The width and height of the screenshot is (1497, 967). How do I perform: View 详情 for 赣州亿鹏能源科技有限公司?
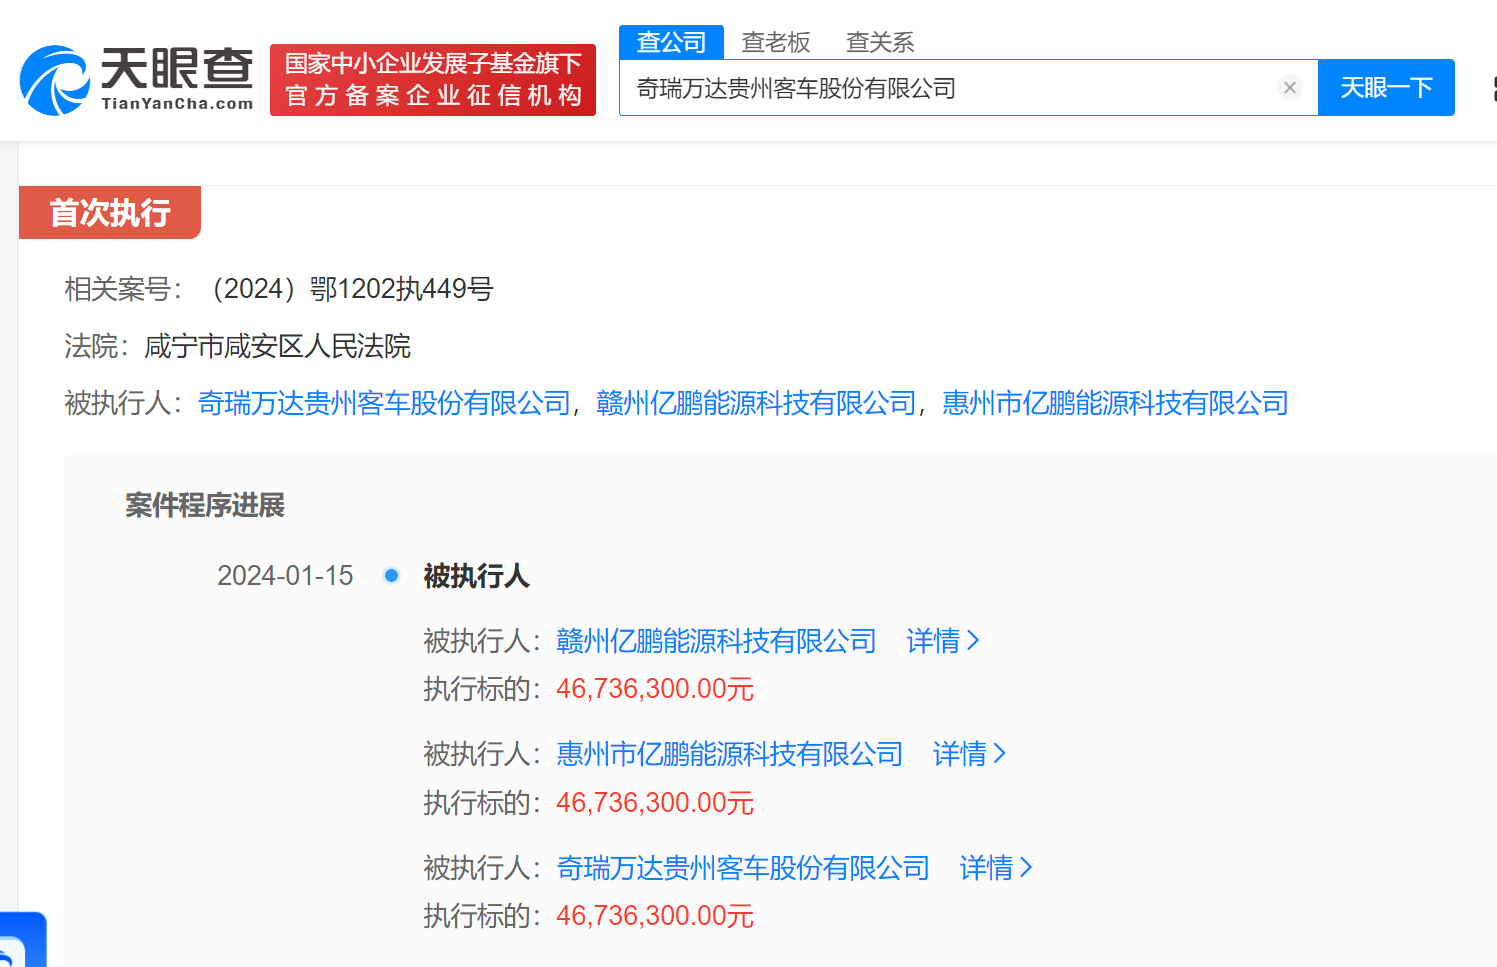(943, 641)
